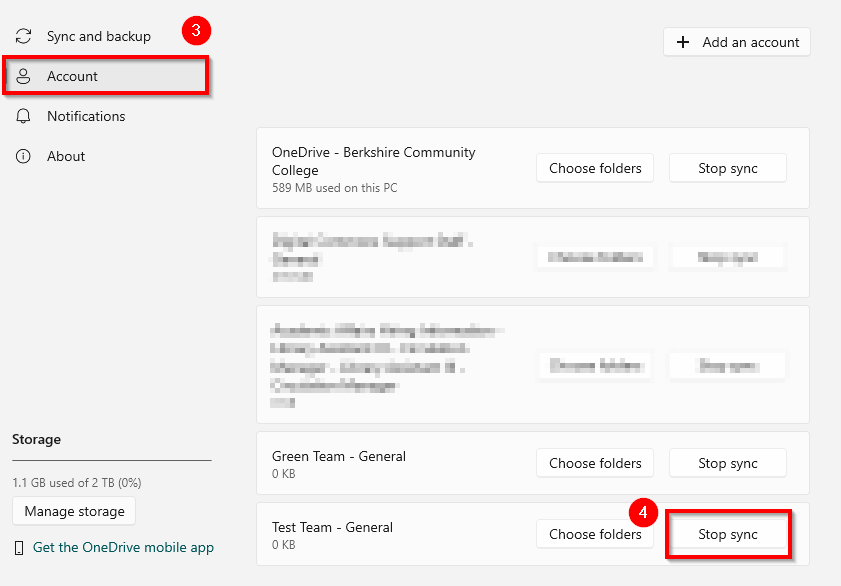Go to the Notifications settings page
This screenshot has width=841, height=586.
86,116
